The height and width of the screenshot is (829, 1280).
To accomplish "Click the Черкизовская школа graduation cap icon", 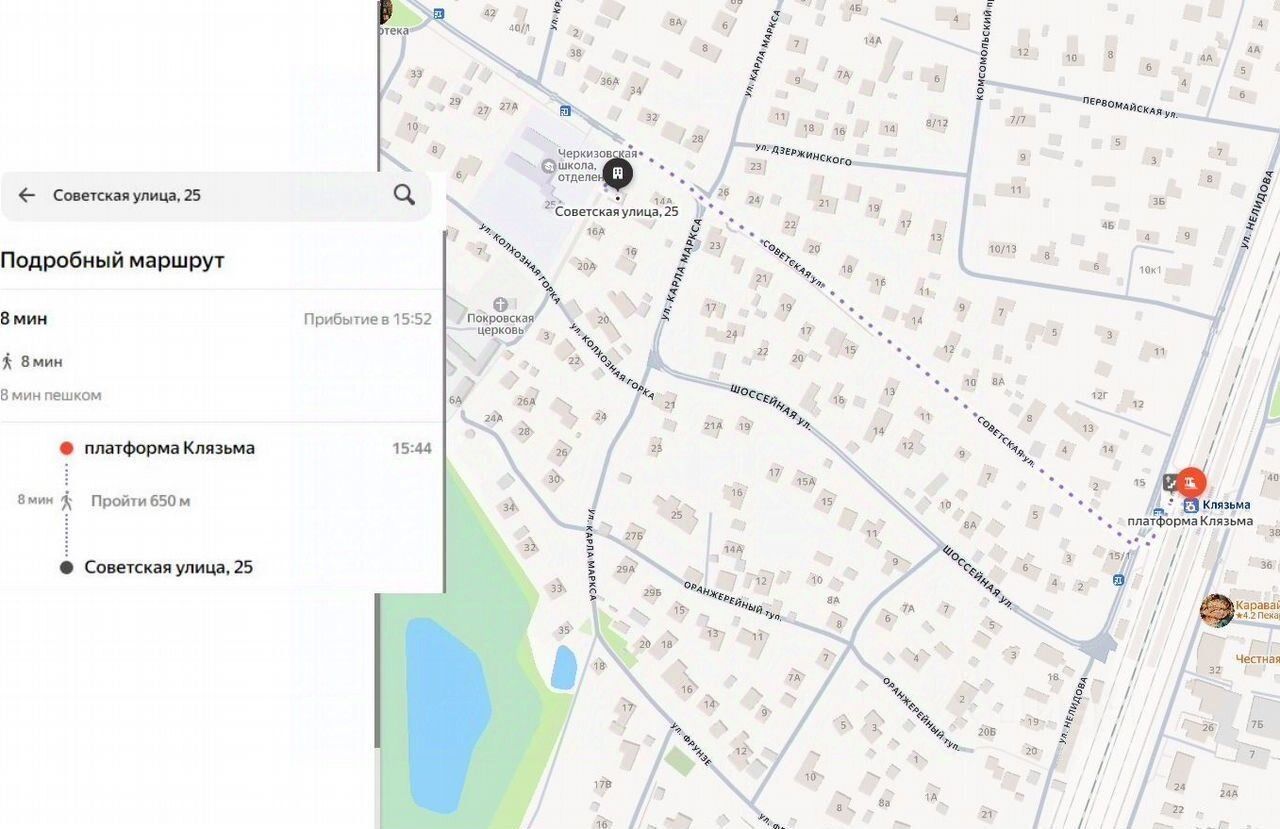I will click(547, 165).
